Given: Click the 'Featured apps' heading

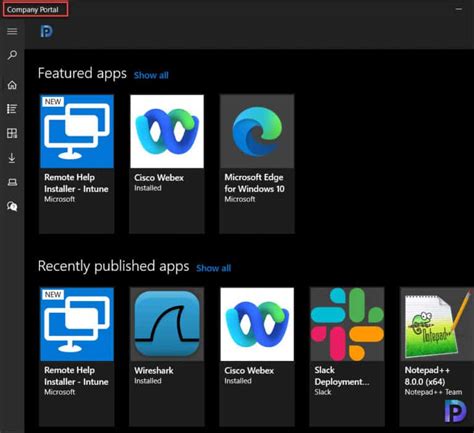Looking at the screenshot, I should pos(82,73).
